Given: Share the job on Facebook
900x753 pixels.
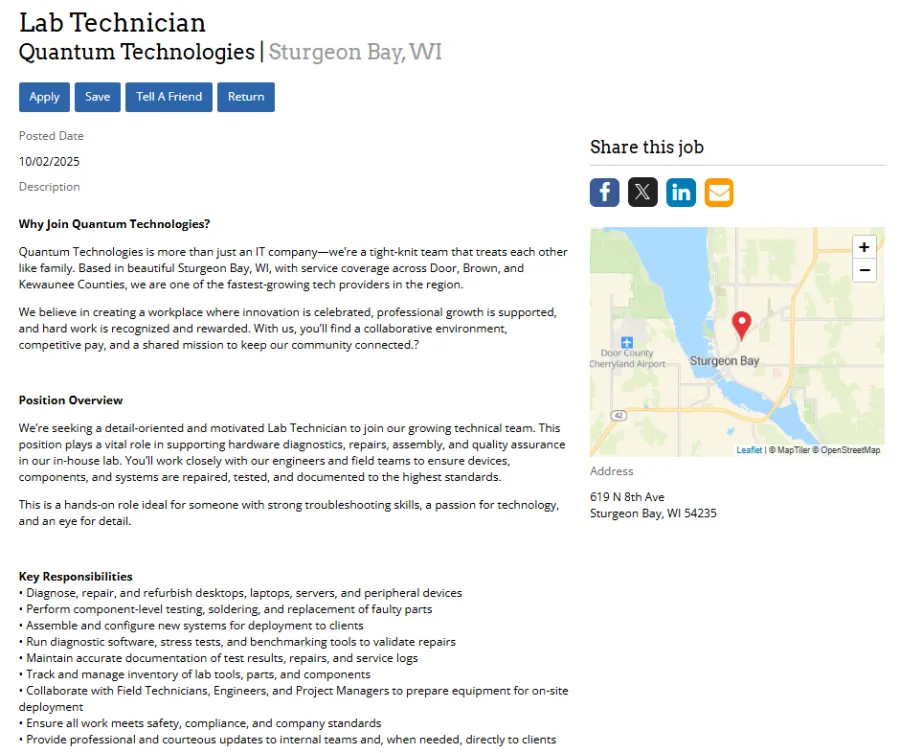Looking at the screenshot, I should click(x=604, y=192).
